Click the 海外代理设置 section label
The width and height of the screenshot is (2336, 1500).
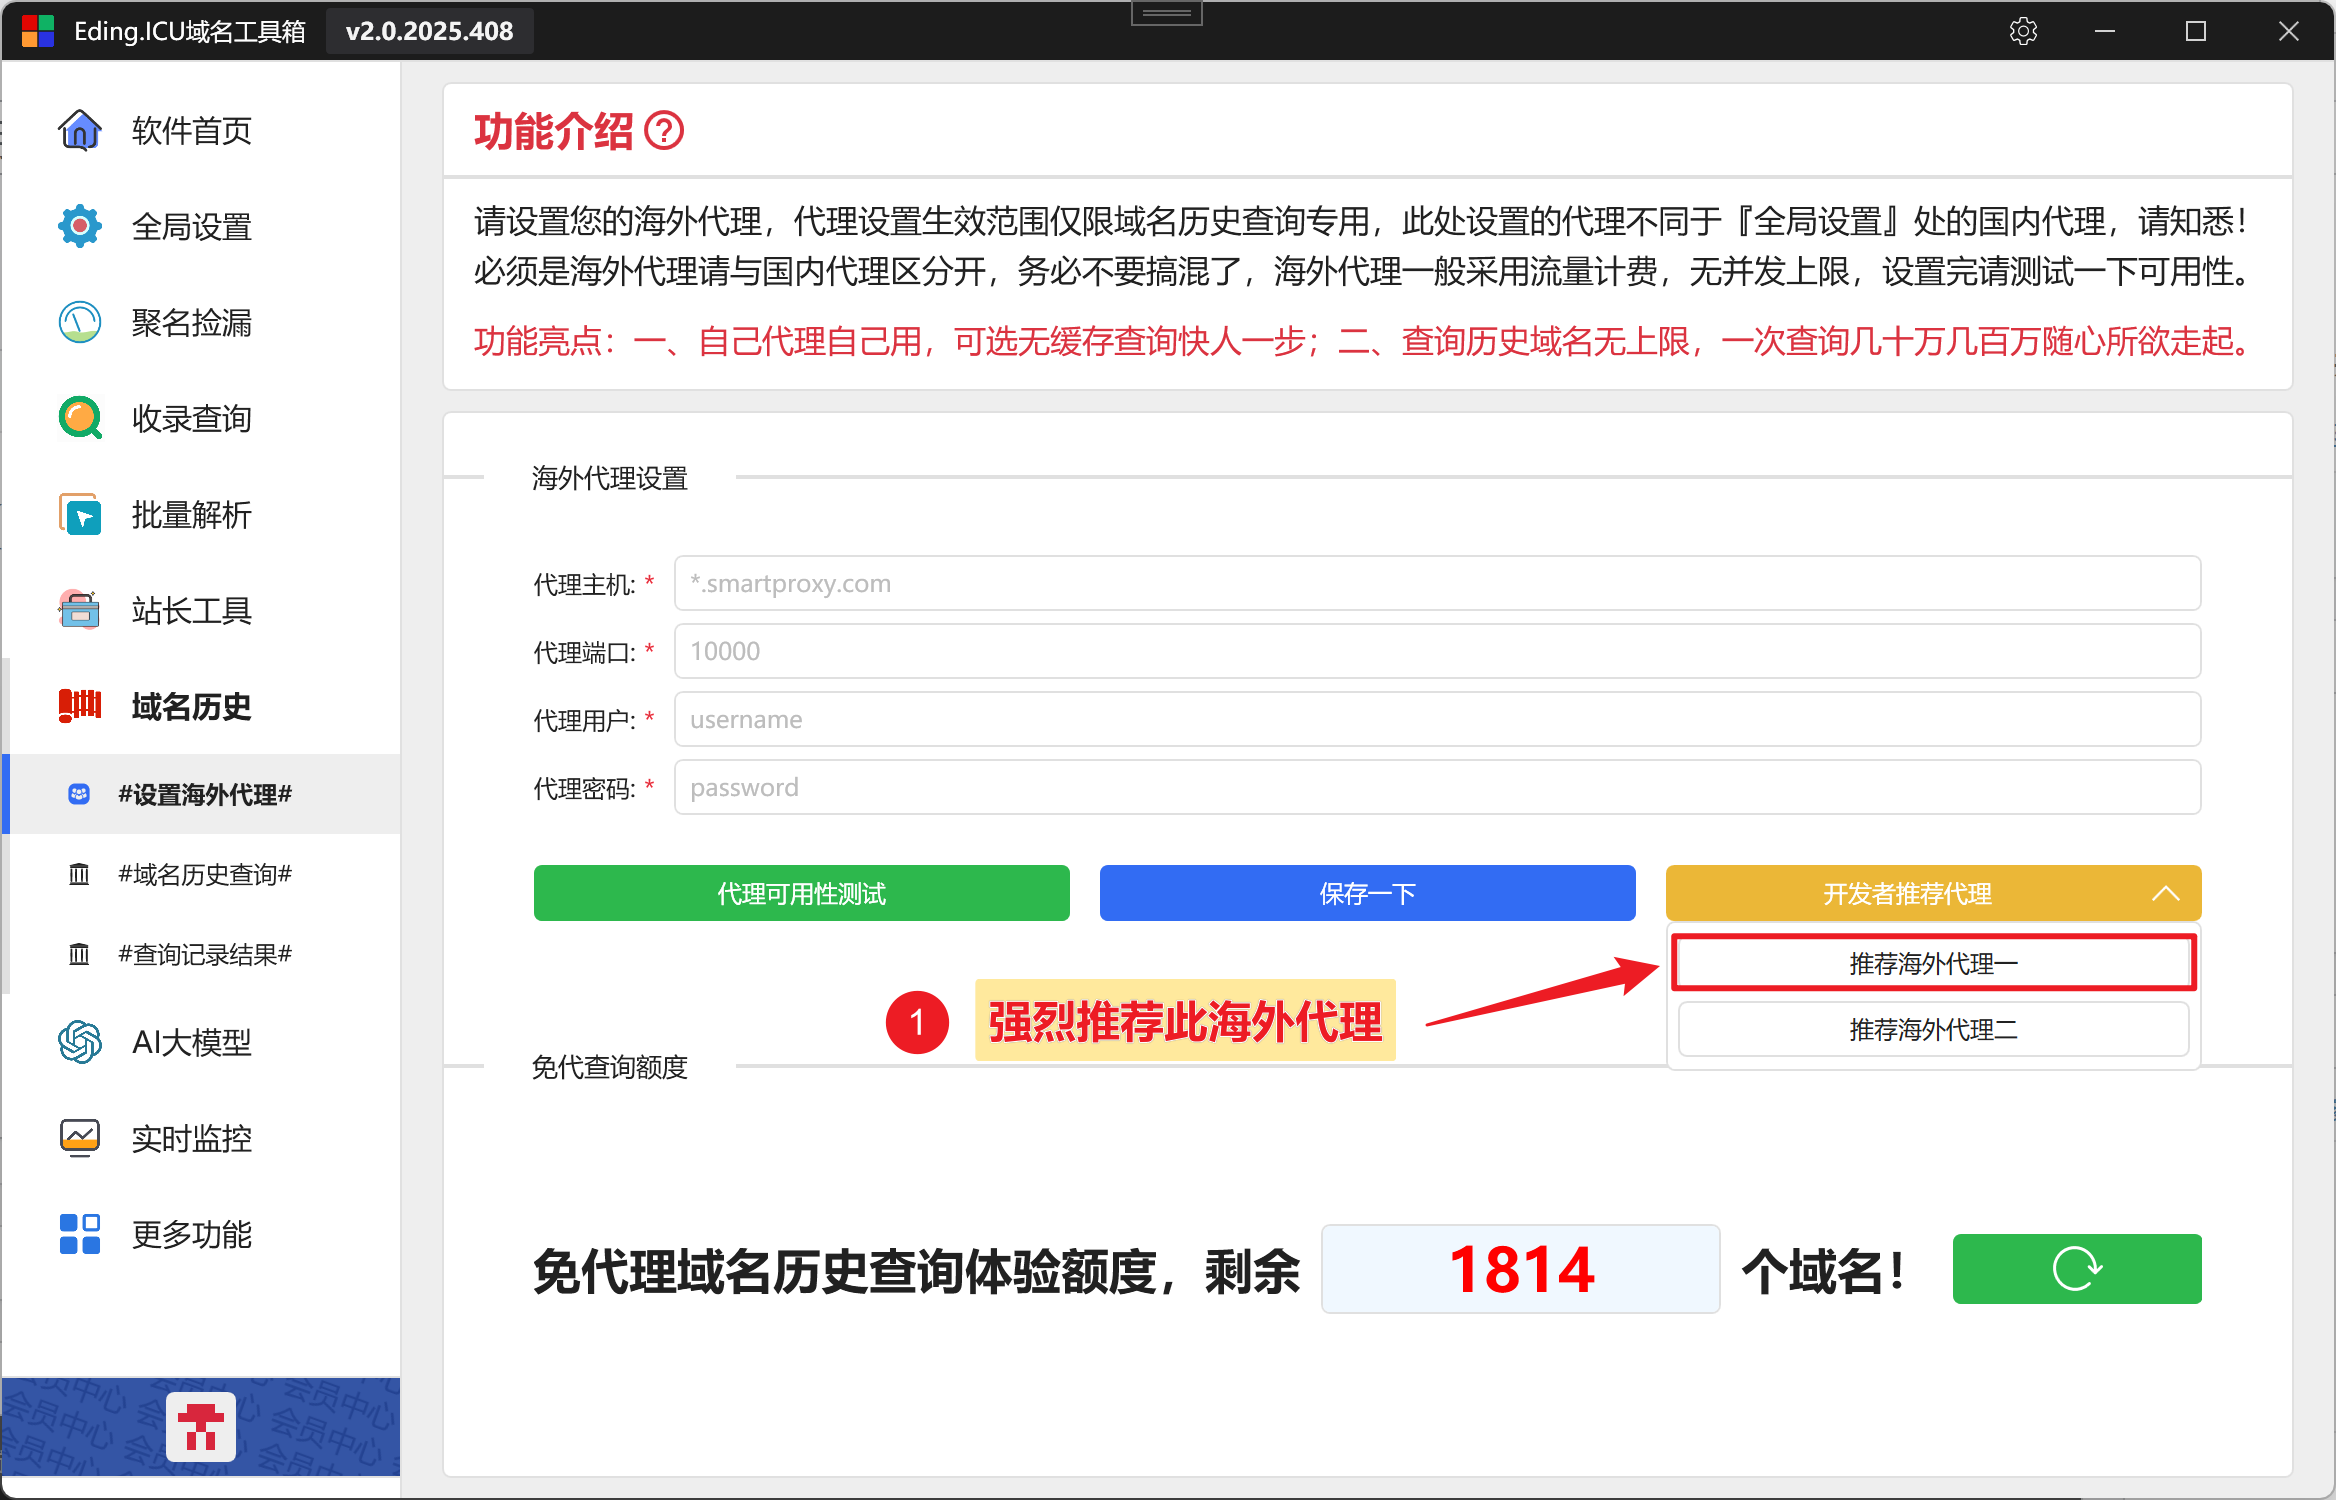[x=610, y=478]
